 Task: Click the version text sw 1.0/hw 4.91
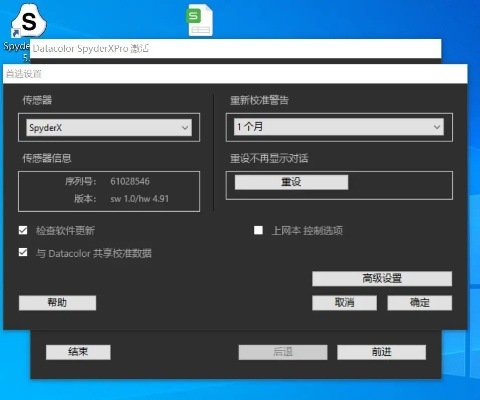[140, 199]
